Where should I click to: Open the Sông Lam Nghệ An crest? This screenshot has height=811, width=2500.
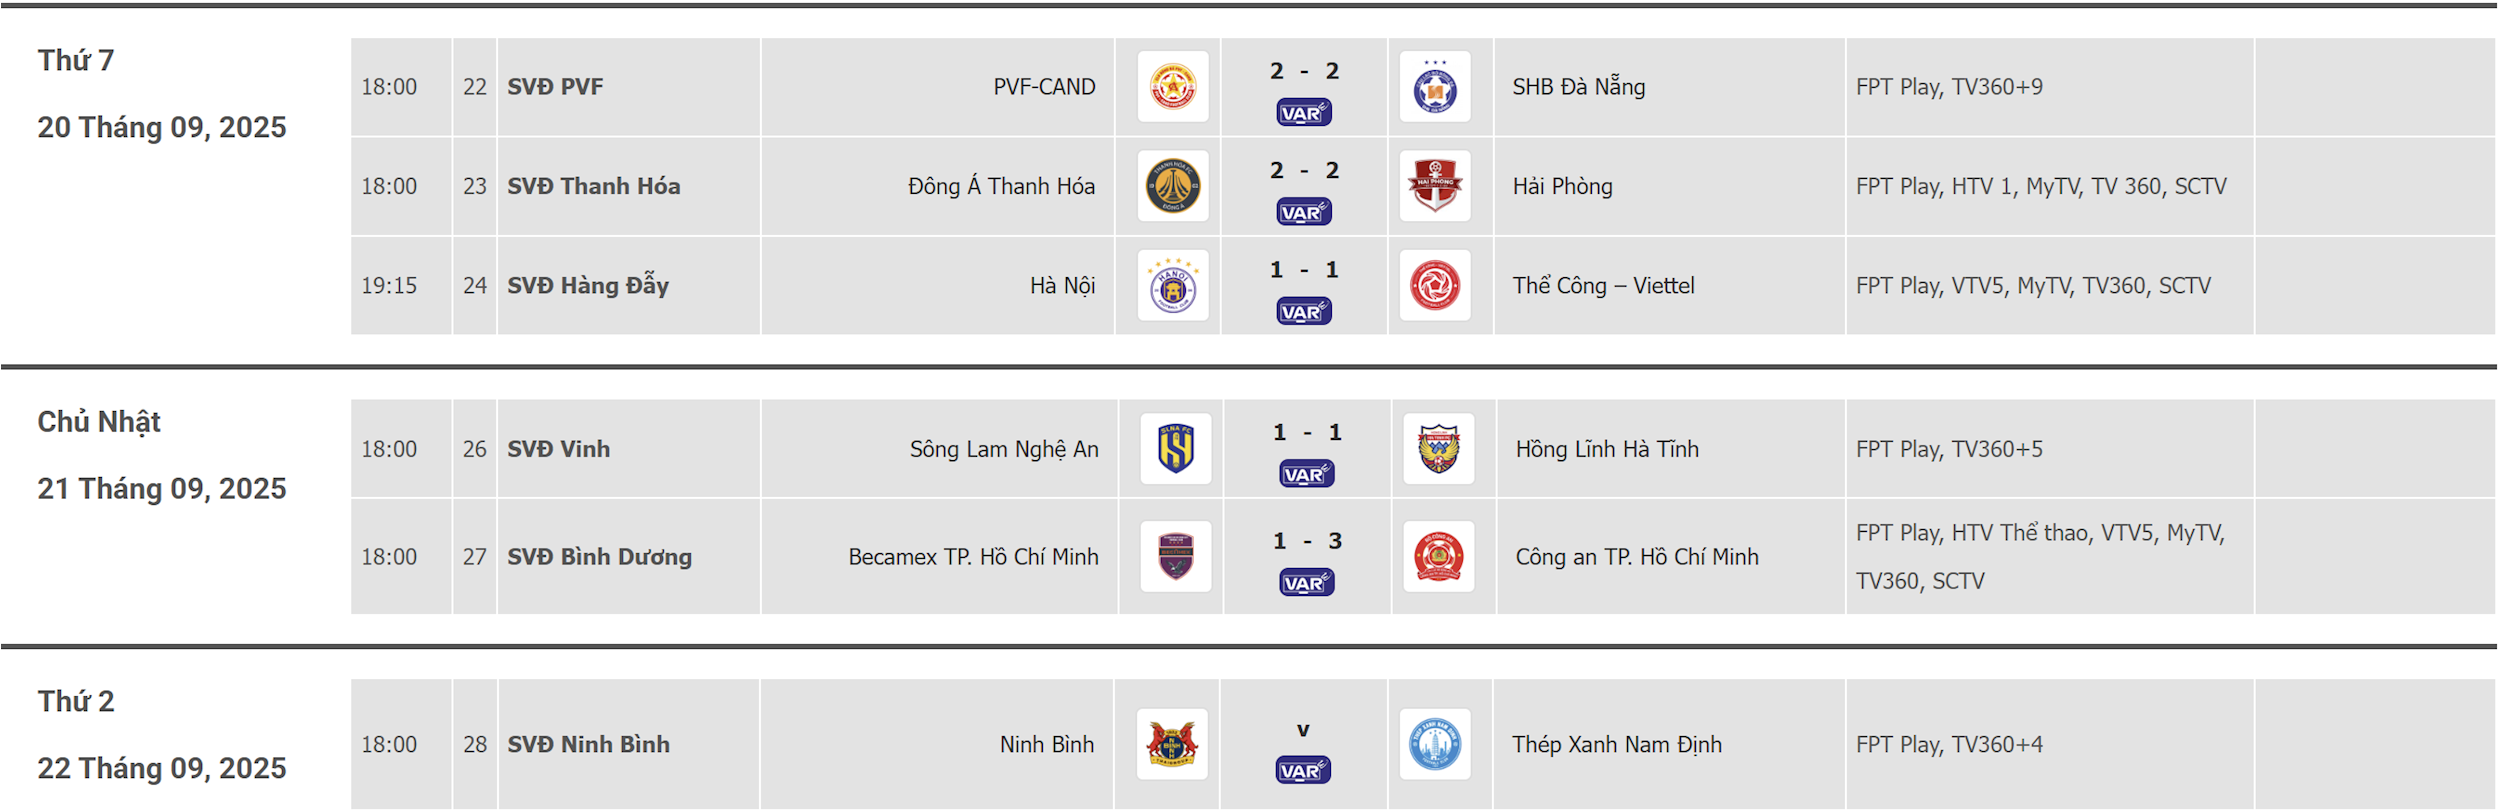point(1176,449)
